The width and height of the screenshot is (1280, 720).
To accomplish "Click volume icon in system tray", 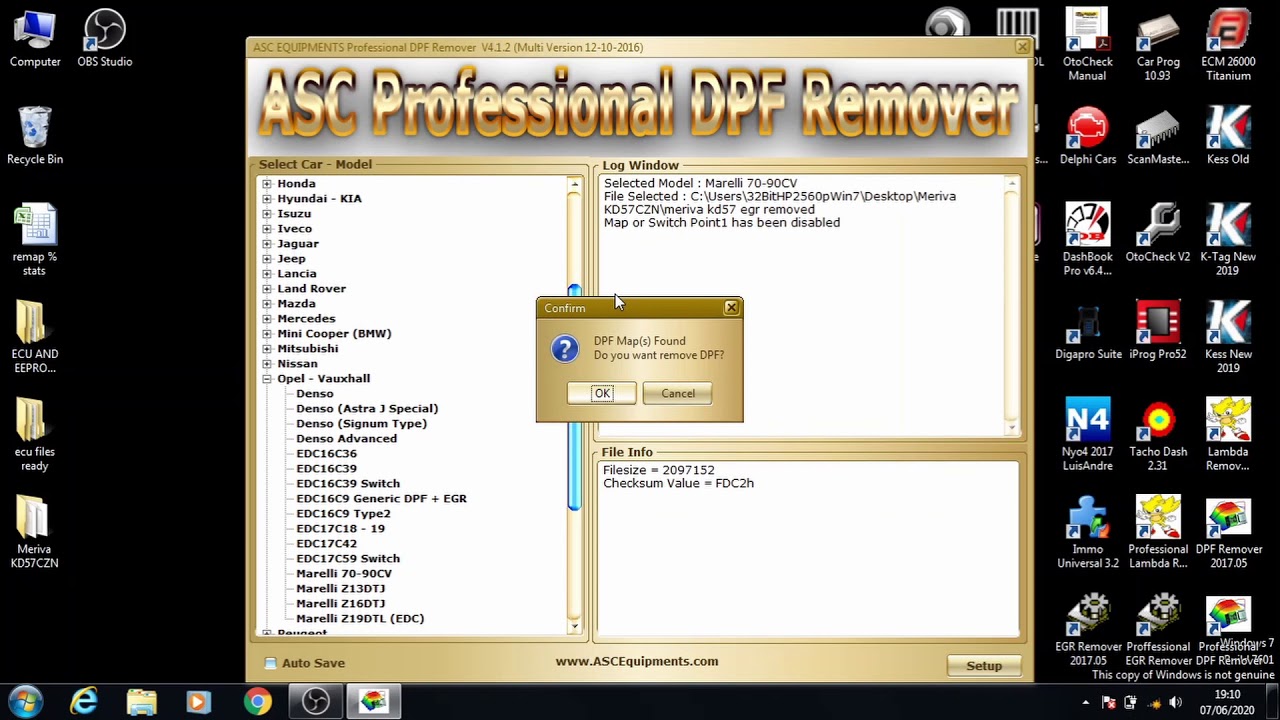I will (1175, 702).
